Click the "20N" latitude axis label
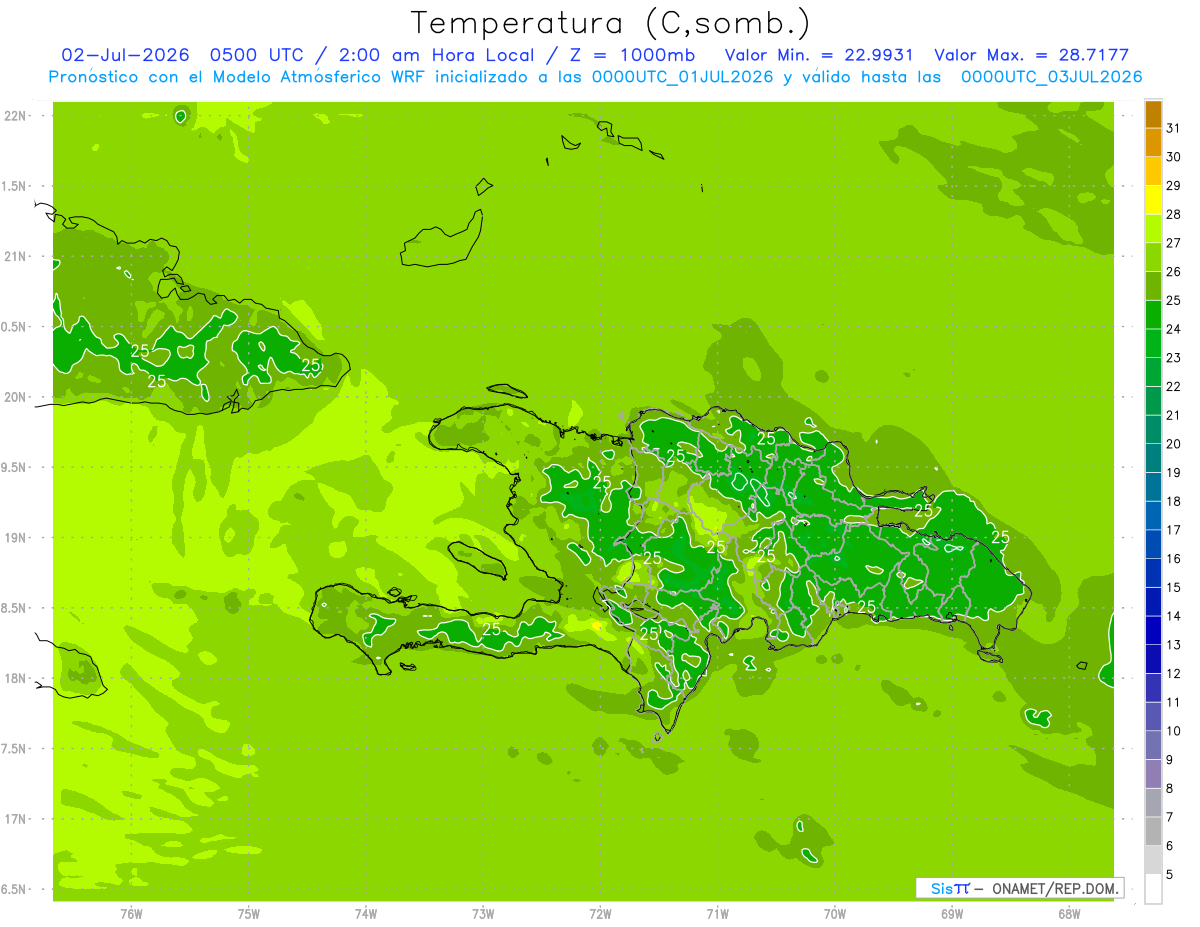 (x=16, y=397)
